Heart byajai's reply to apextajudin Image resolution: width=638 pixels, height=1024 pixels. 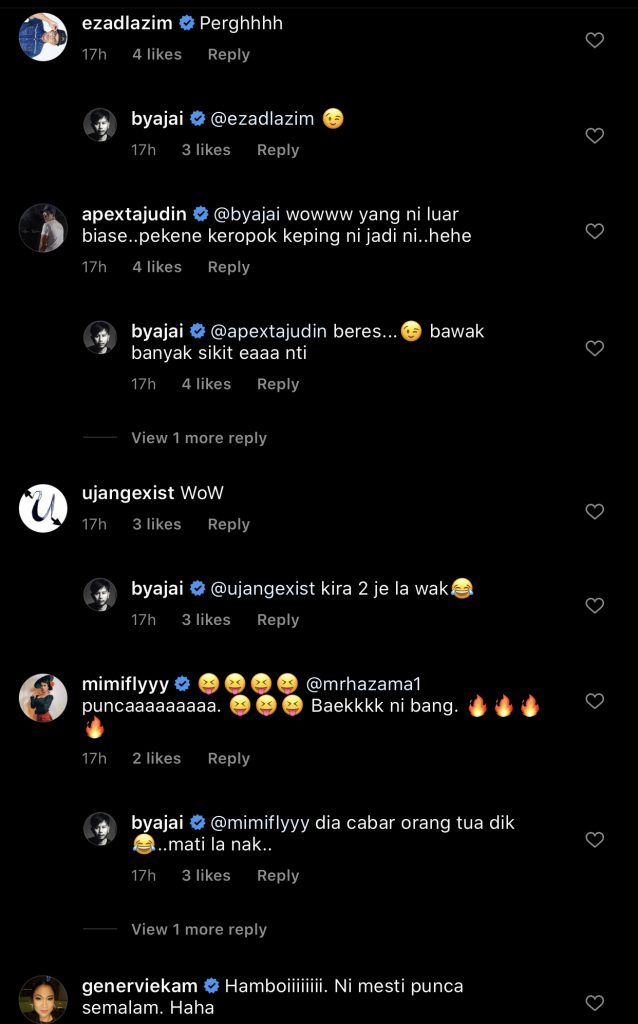coord(594,349)
